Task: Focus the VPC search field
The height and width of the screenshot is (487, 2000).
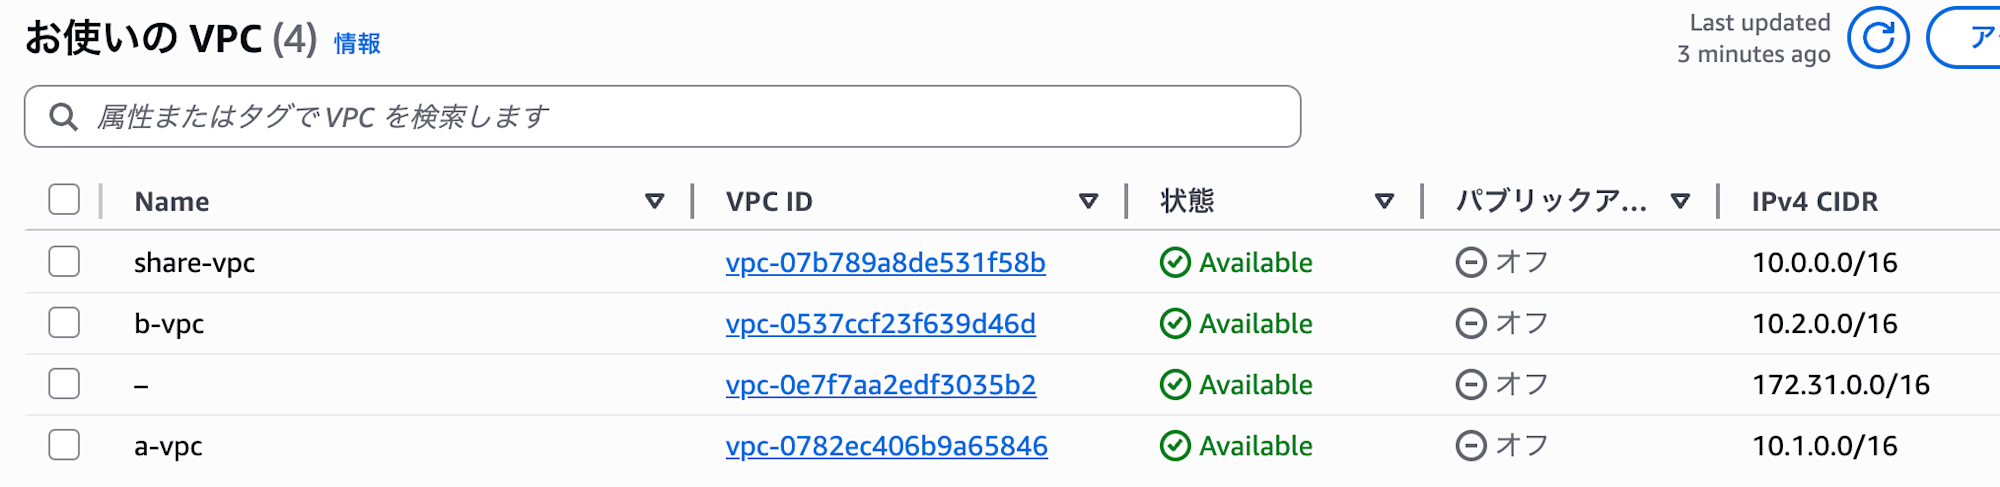Action: pyautogui.click(x=662, y=117)
